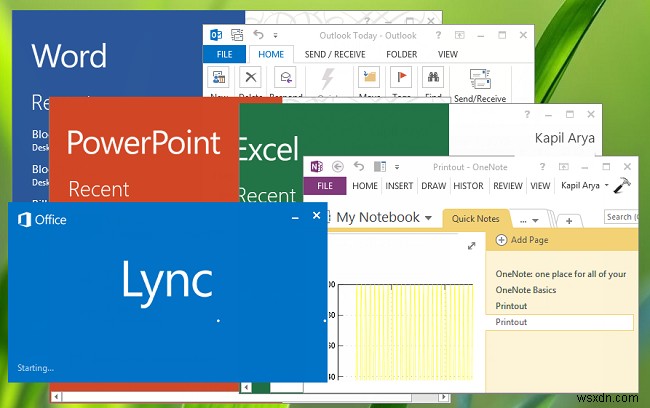Click the Outlook app icon in title bar
Image resolution: width=650 pixels, height=408 pixels.
[x=216, y=35]
